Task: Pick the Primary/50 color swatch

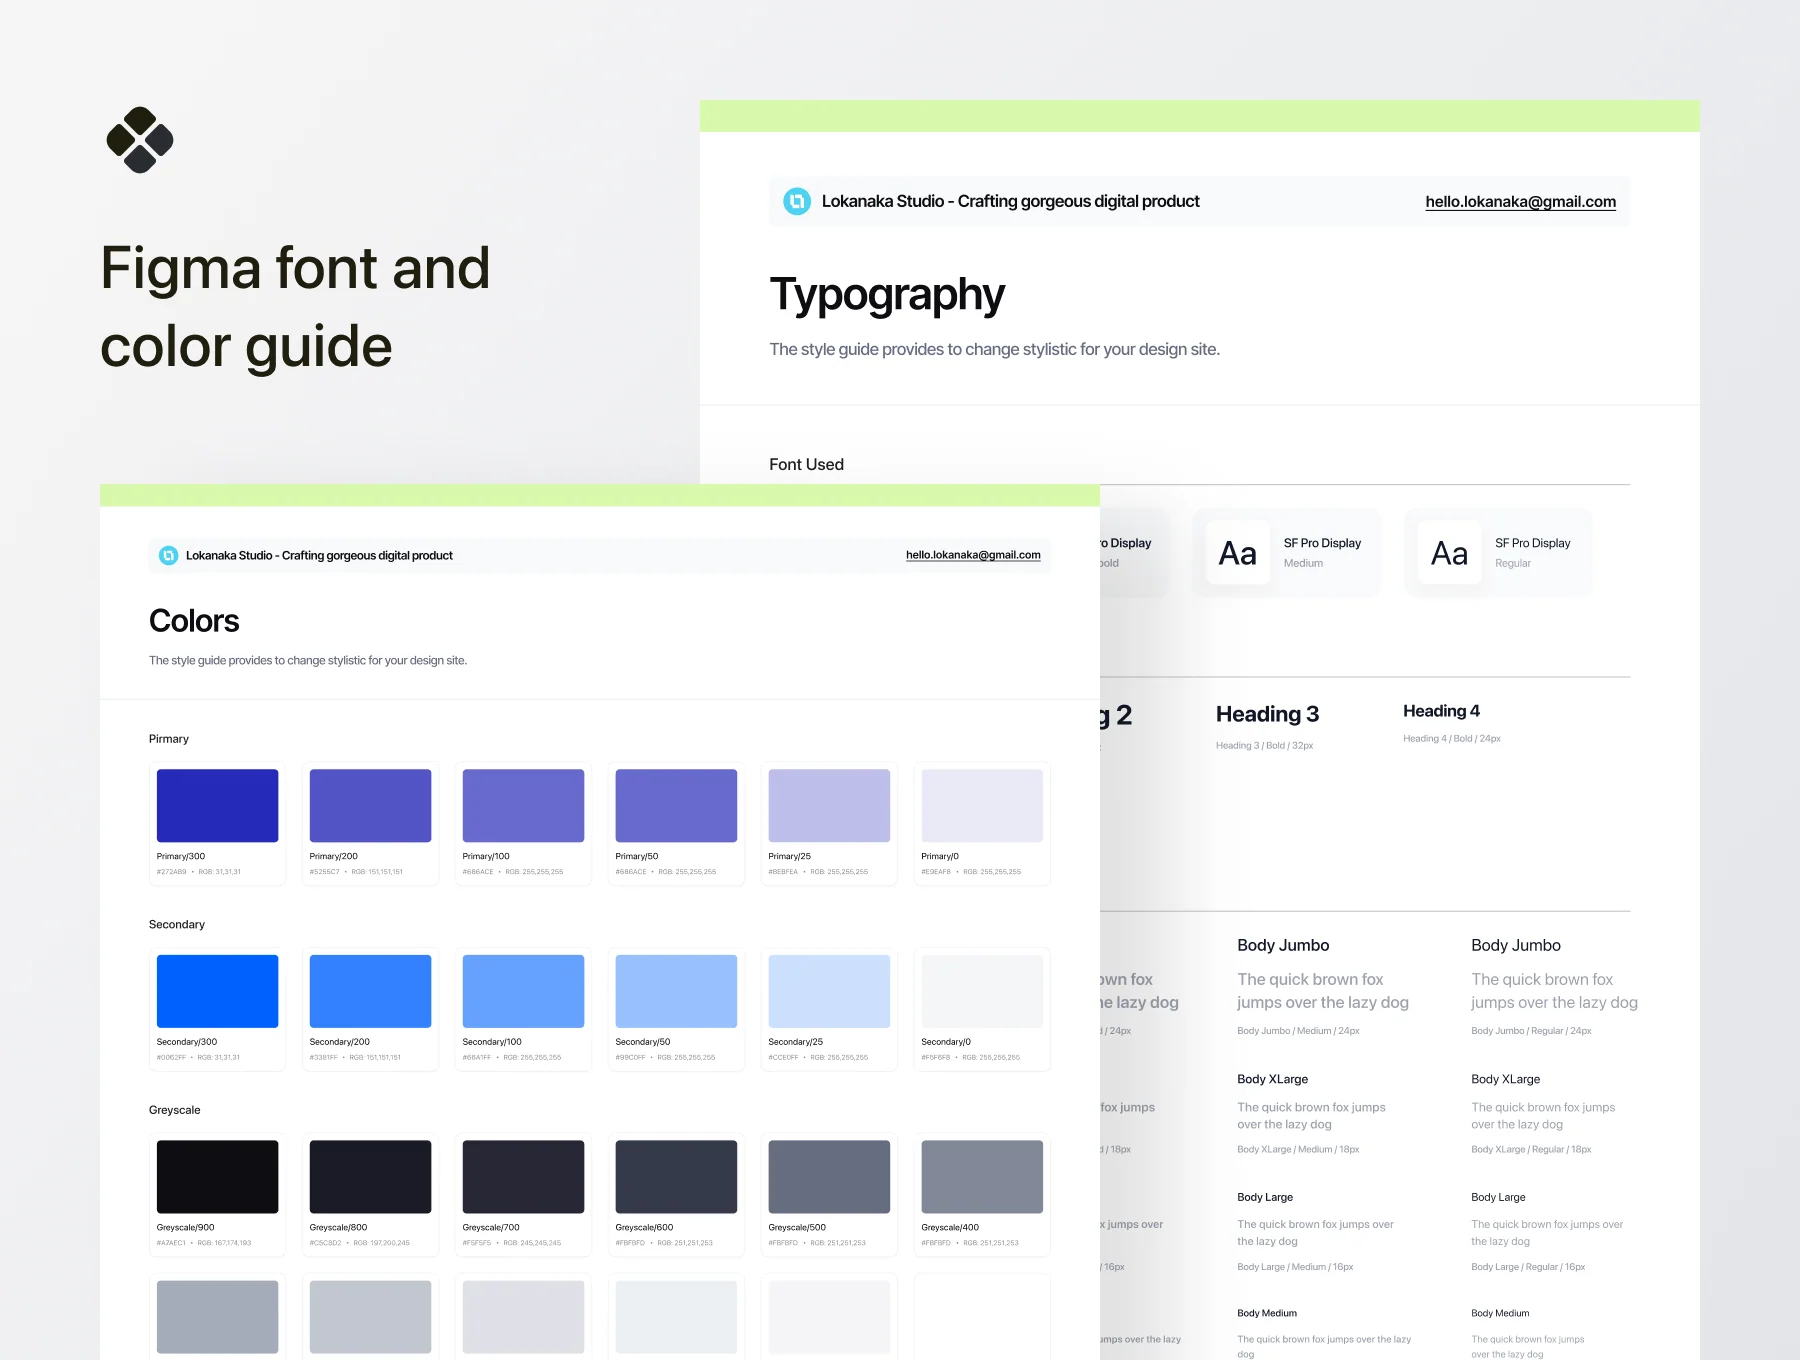Action: coord(676,805)
